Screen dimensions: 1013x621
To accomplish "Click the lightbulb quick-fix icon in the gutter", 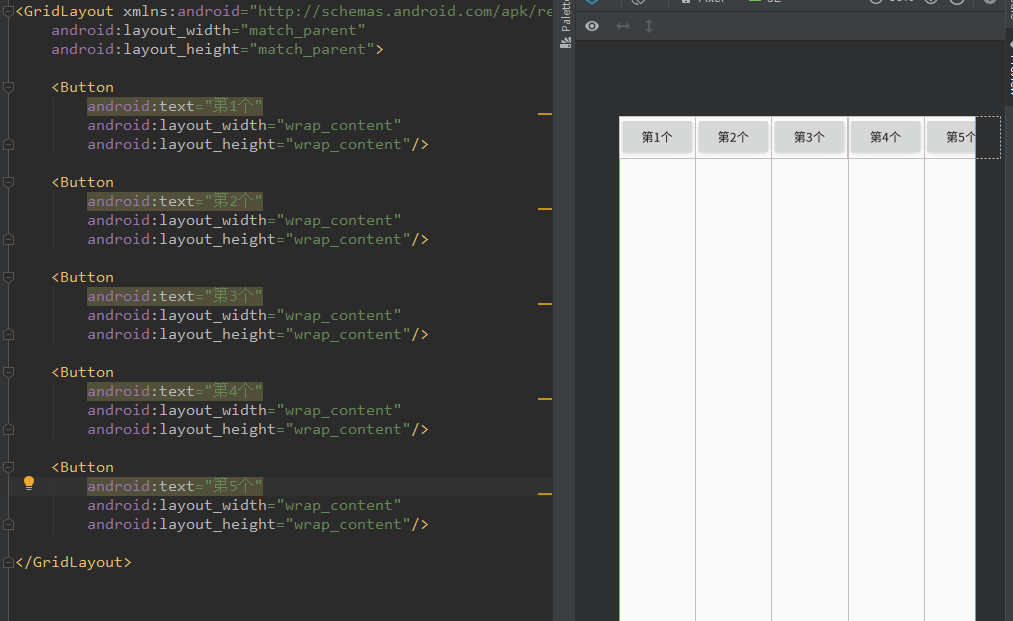I will tap(28, 483).
